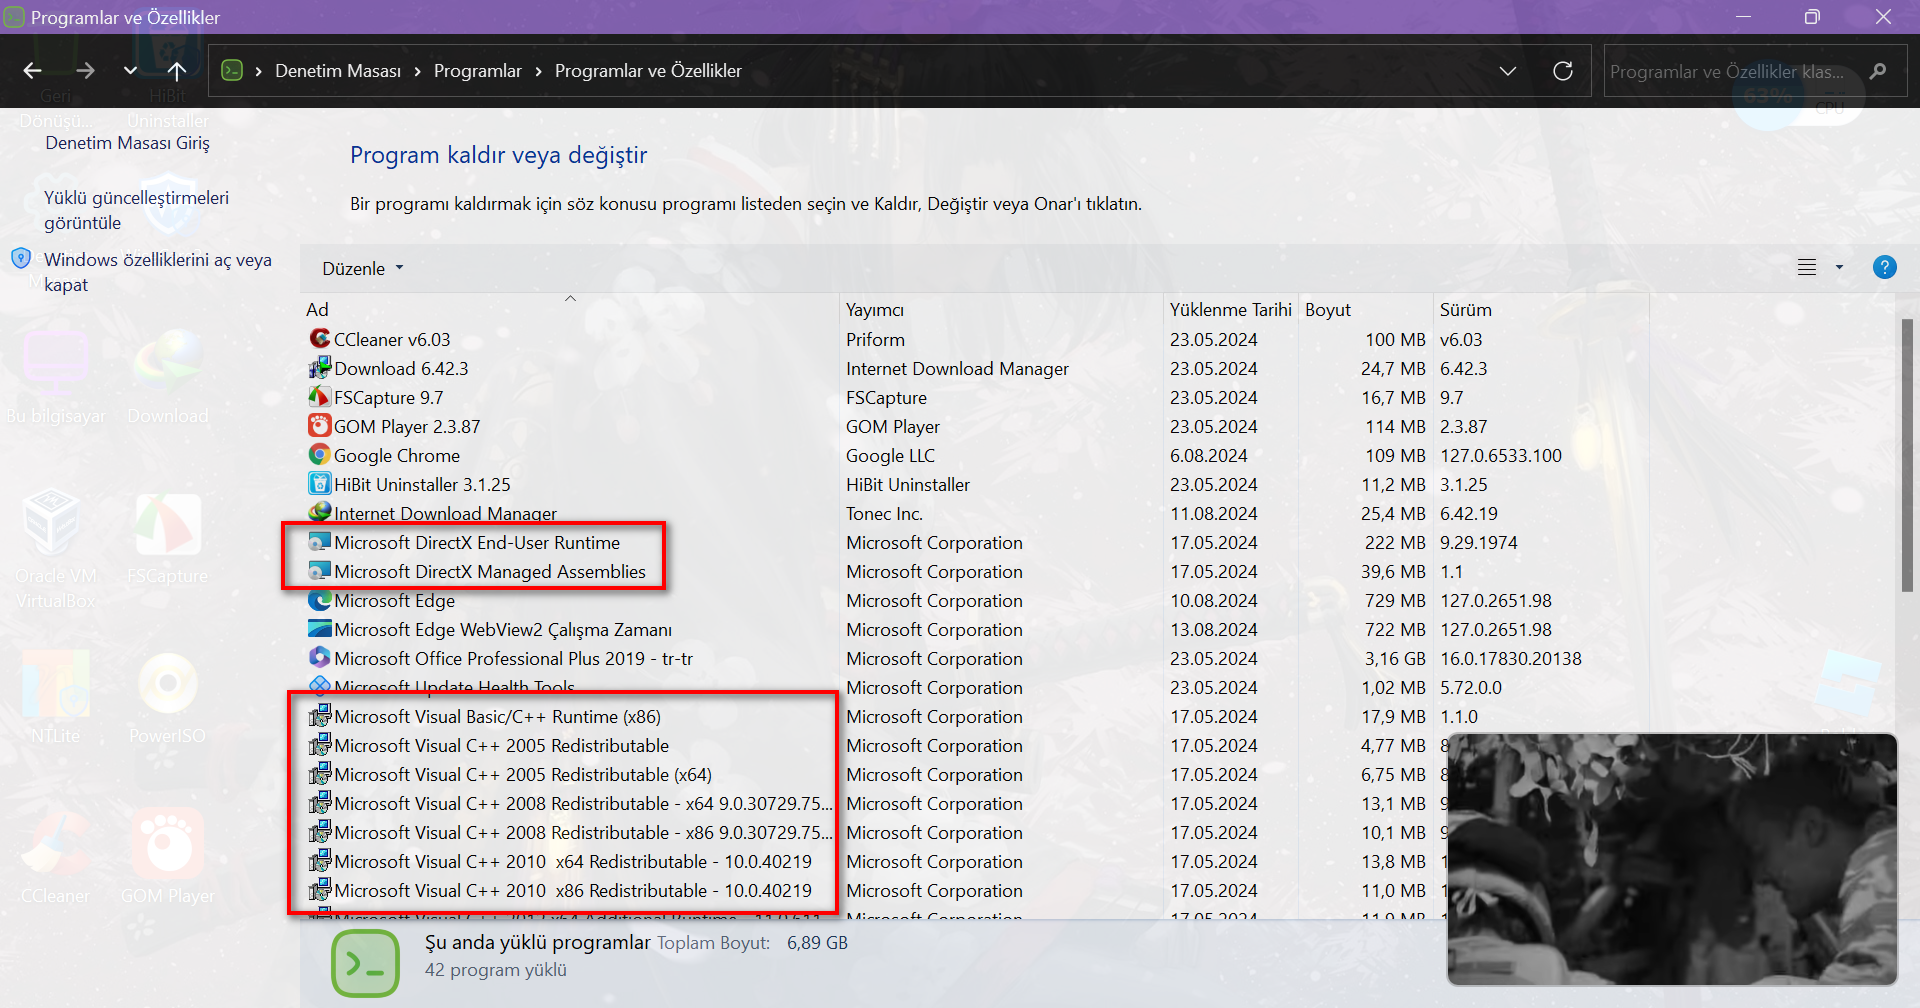The height and width of the screenshot is (1008, 1920).
Task: Click Microsoft Visual Basic/C++ Runtime (x86) icon
Action: click(x=319, y=716)
